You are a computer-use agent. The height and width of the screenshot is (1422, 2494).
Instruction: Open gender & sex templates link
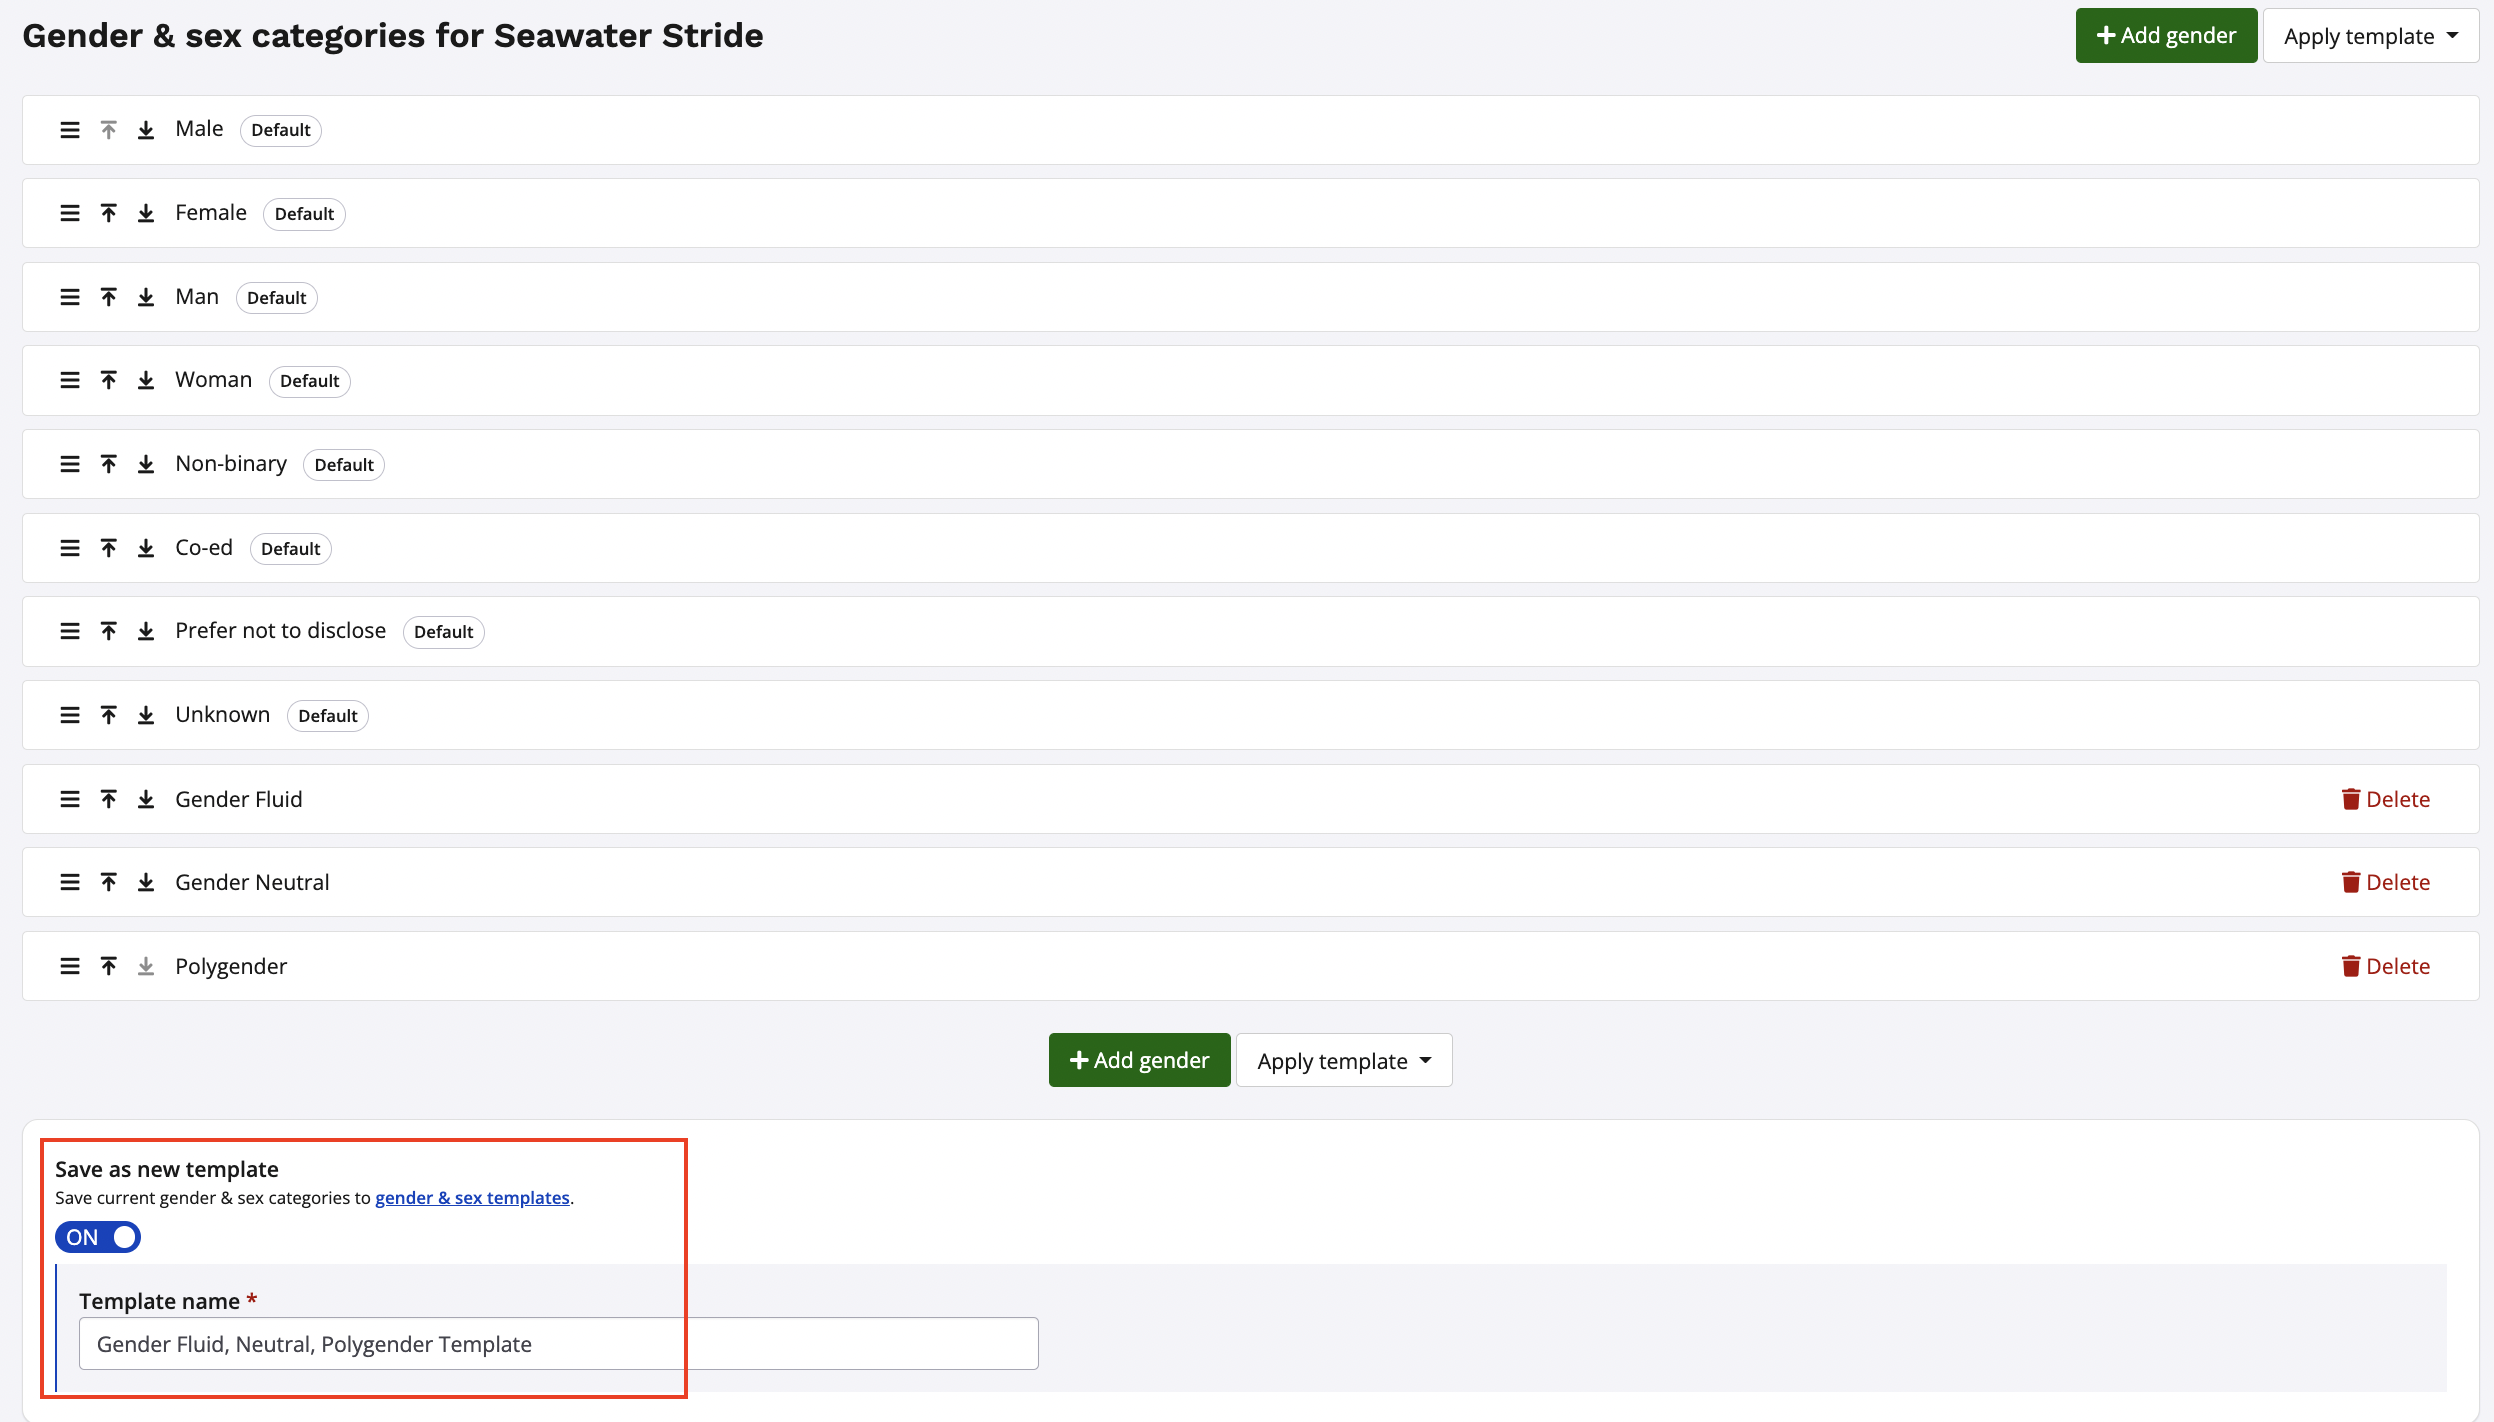tap(472, 1198)
